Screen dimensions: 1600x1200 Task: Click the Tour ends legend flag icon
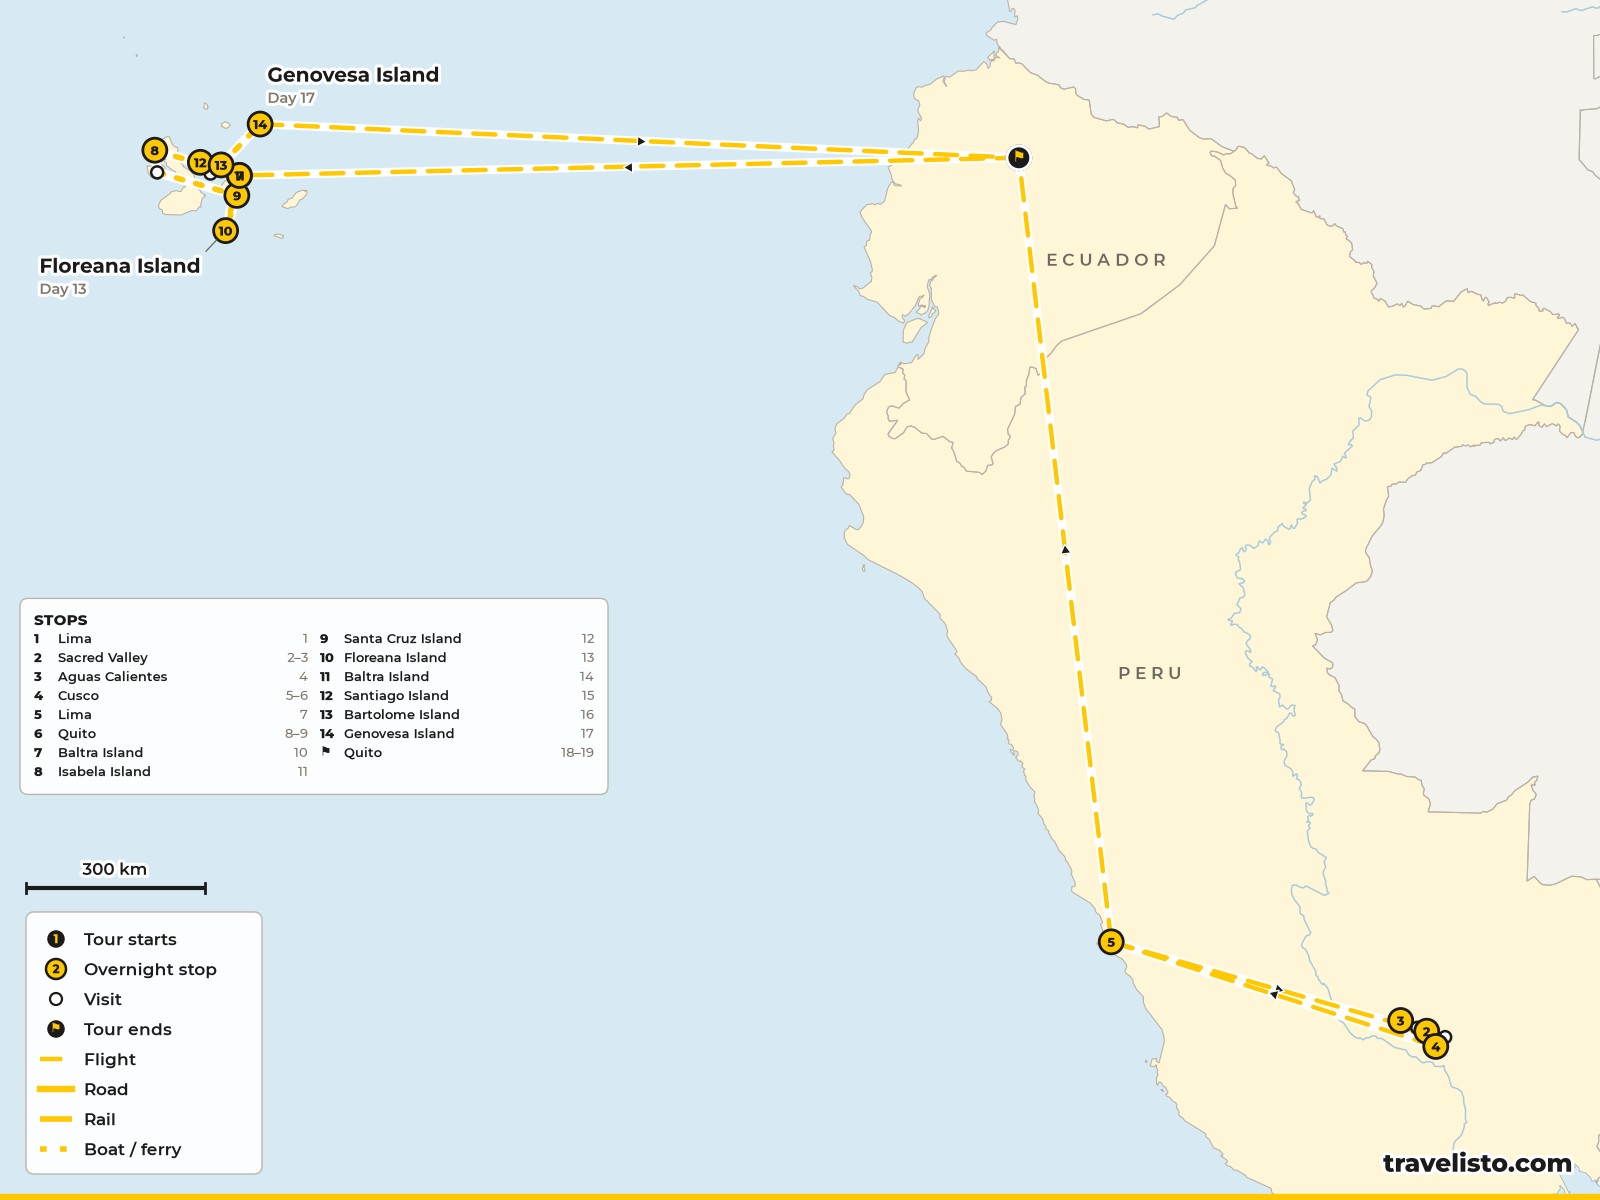[x=56, y=1029]
